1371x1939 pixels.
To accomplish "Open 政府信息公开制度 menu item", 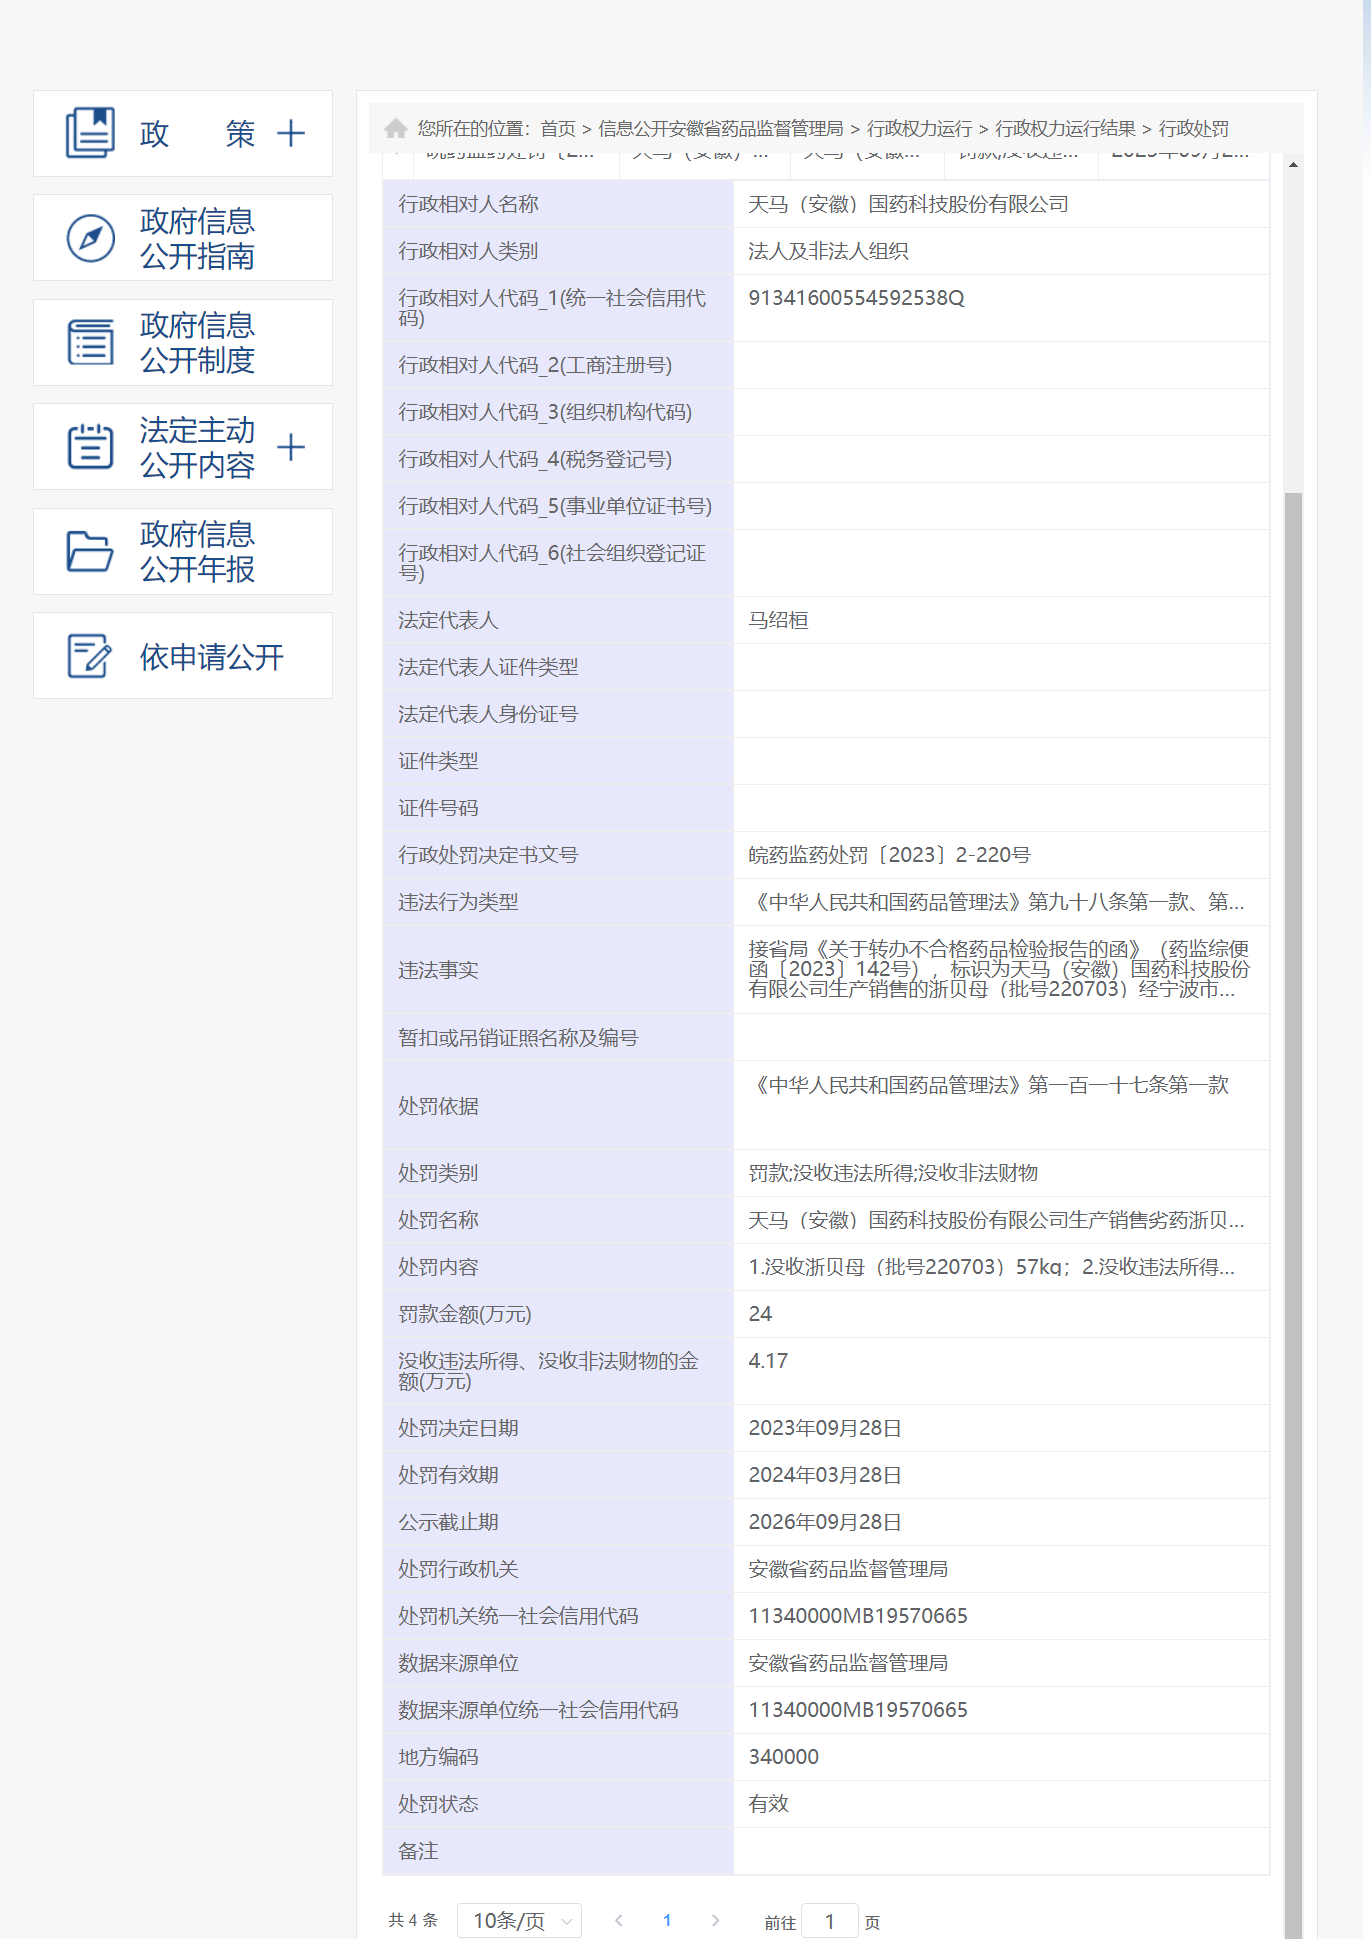I will [183, 342].
